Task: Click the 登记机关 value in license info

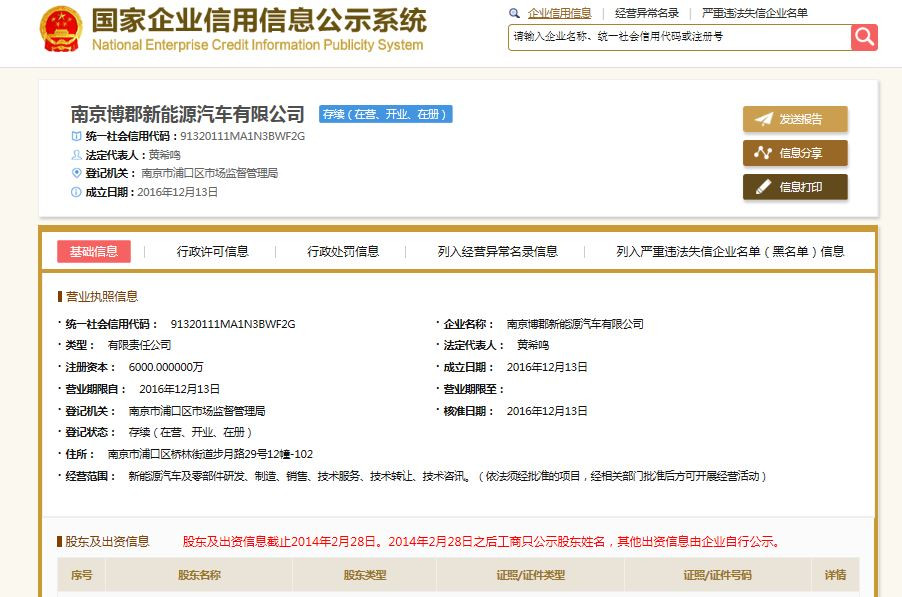Action: (197, 411)
